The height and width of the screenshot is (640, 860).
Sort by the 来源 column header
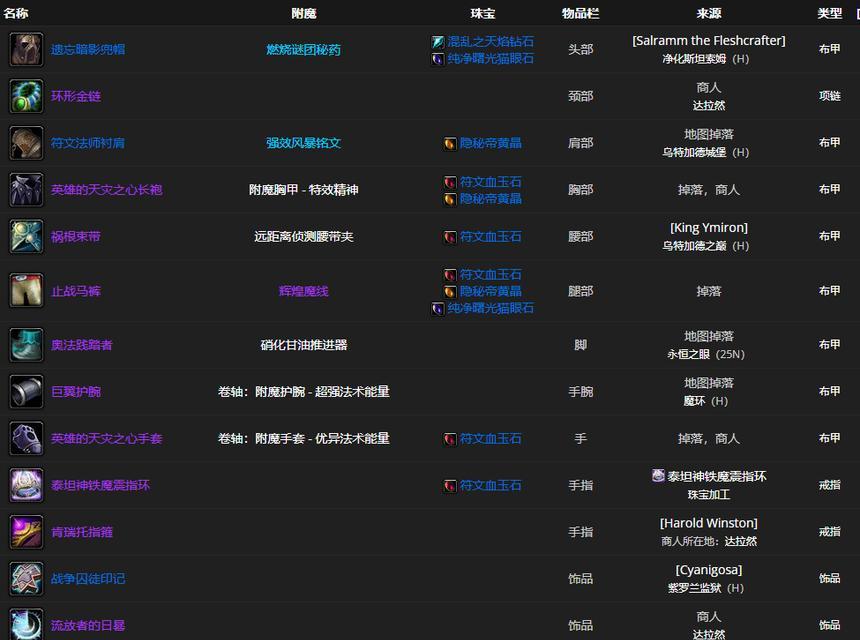709,13
